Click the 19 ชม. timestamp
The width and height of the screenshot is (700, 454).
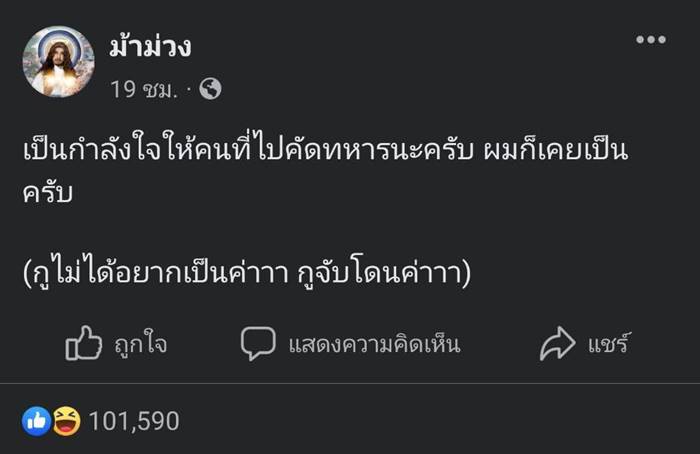coord(144,89)
